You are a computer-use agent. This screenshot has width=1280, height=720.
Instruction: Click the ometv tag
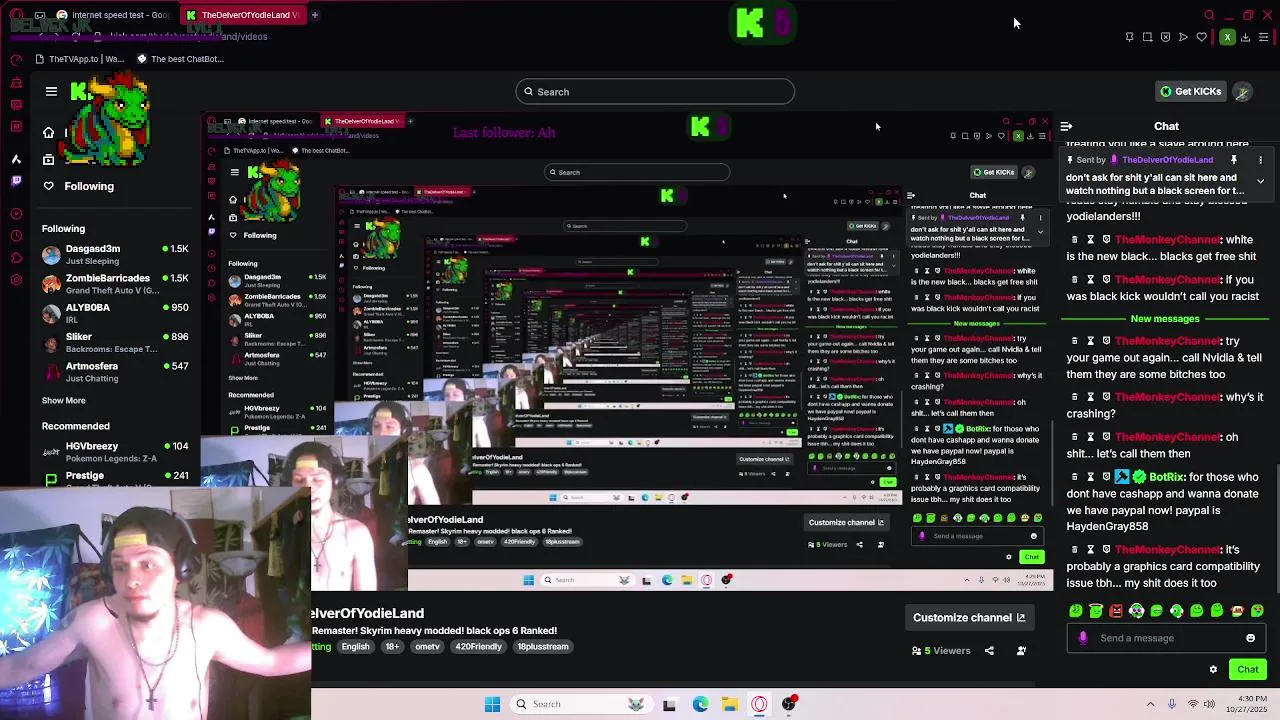[x=427, y=647]
